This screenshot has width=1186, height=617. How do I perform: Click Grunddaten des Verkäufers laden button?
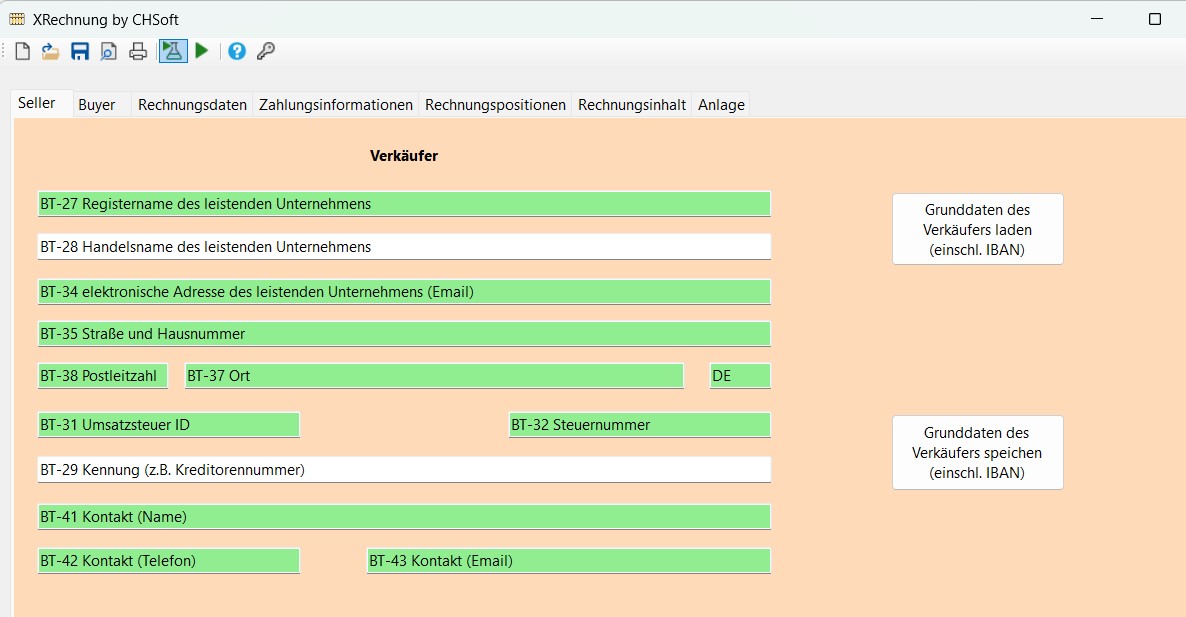pos(977,229)
